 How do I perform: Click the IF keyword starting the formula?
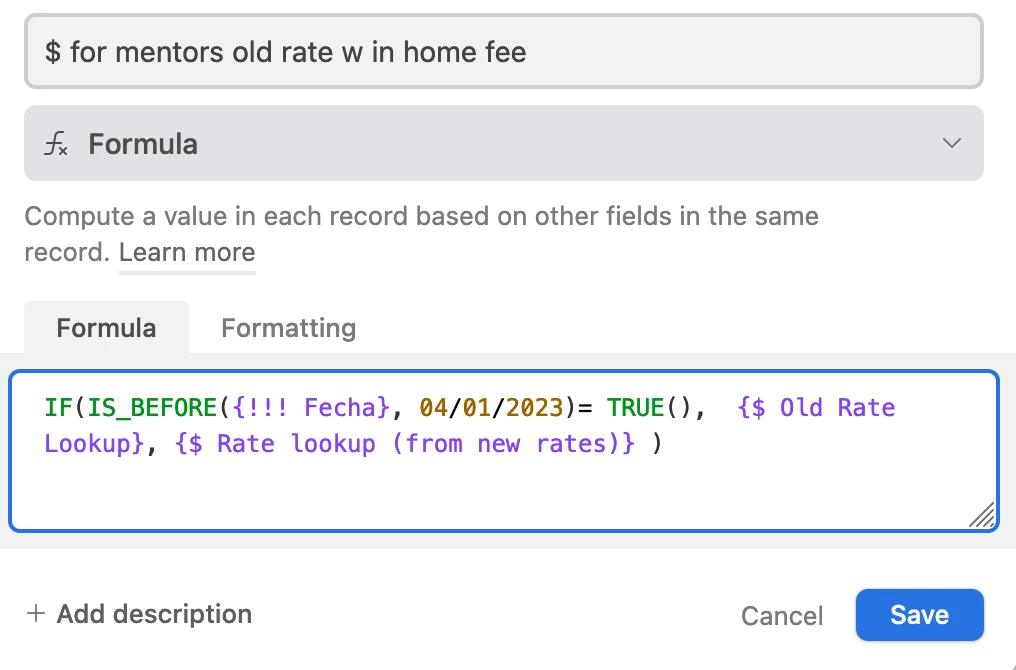pyautogui.click(x=58, y=407)
